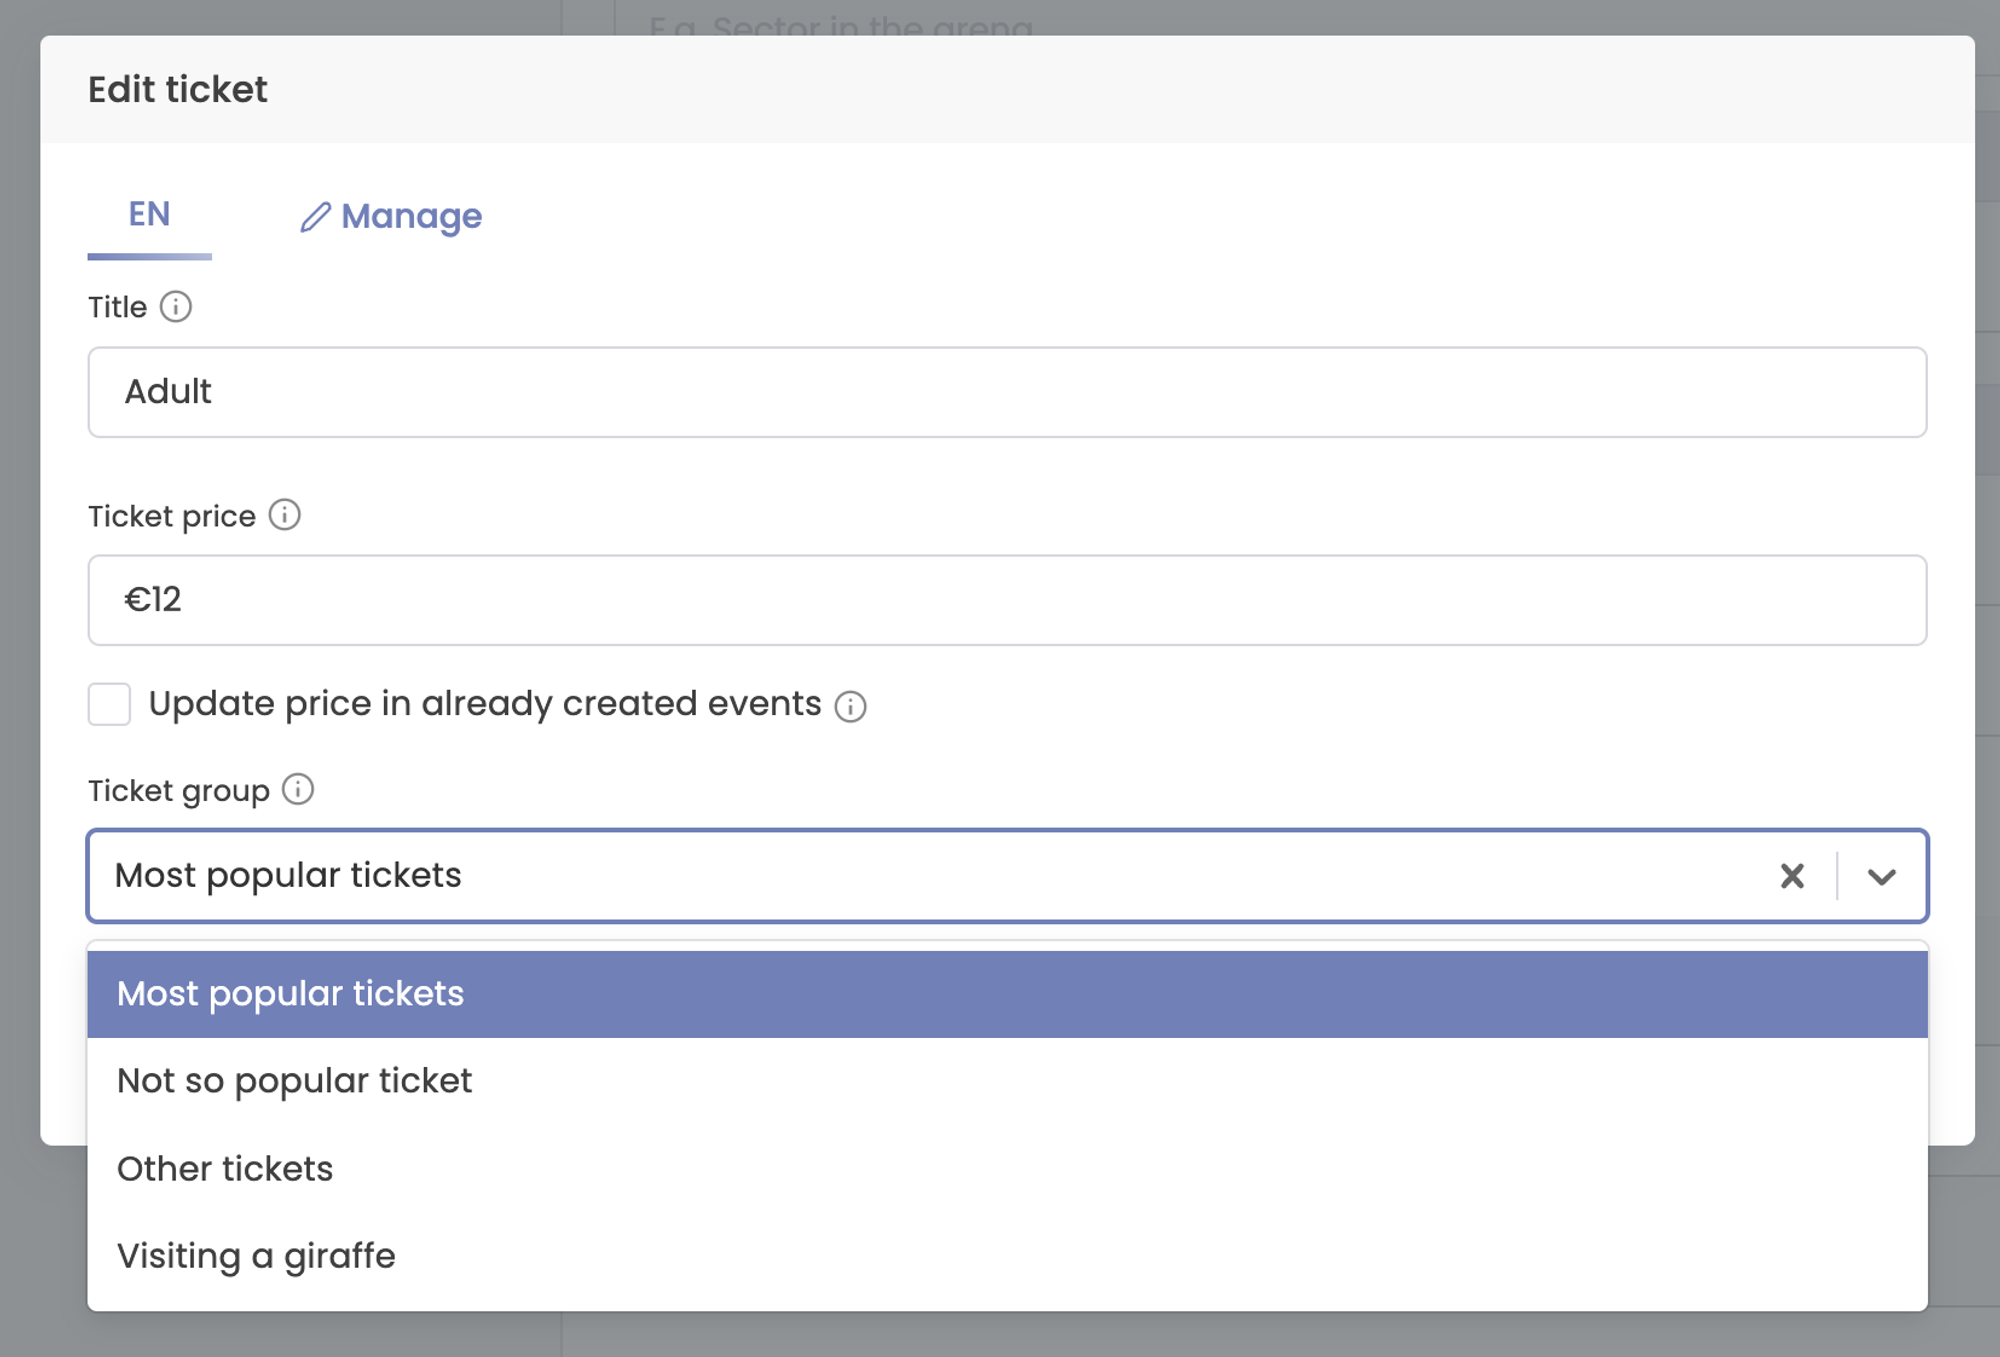Click the info icon after Update price checkbox
This screenshot has width=2000, height=1357.
click(849, 706)
